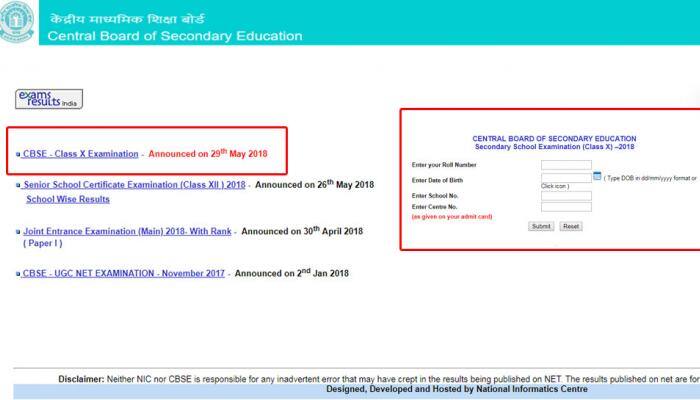Open Senior School Certificate Examination (Class XII) 2018
Viewport: 700px width, 400px height.
(134, 184)
